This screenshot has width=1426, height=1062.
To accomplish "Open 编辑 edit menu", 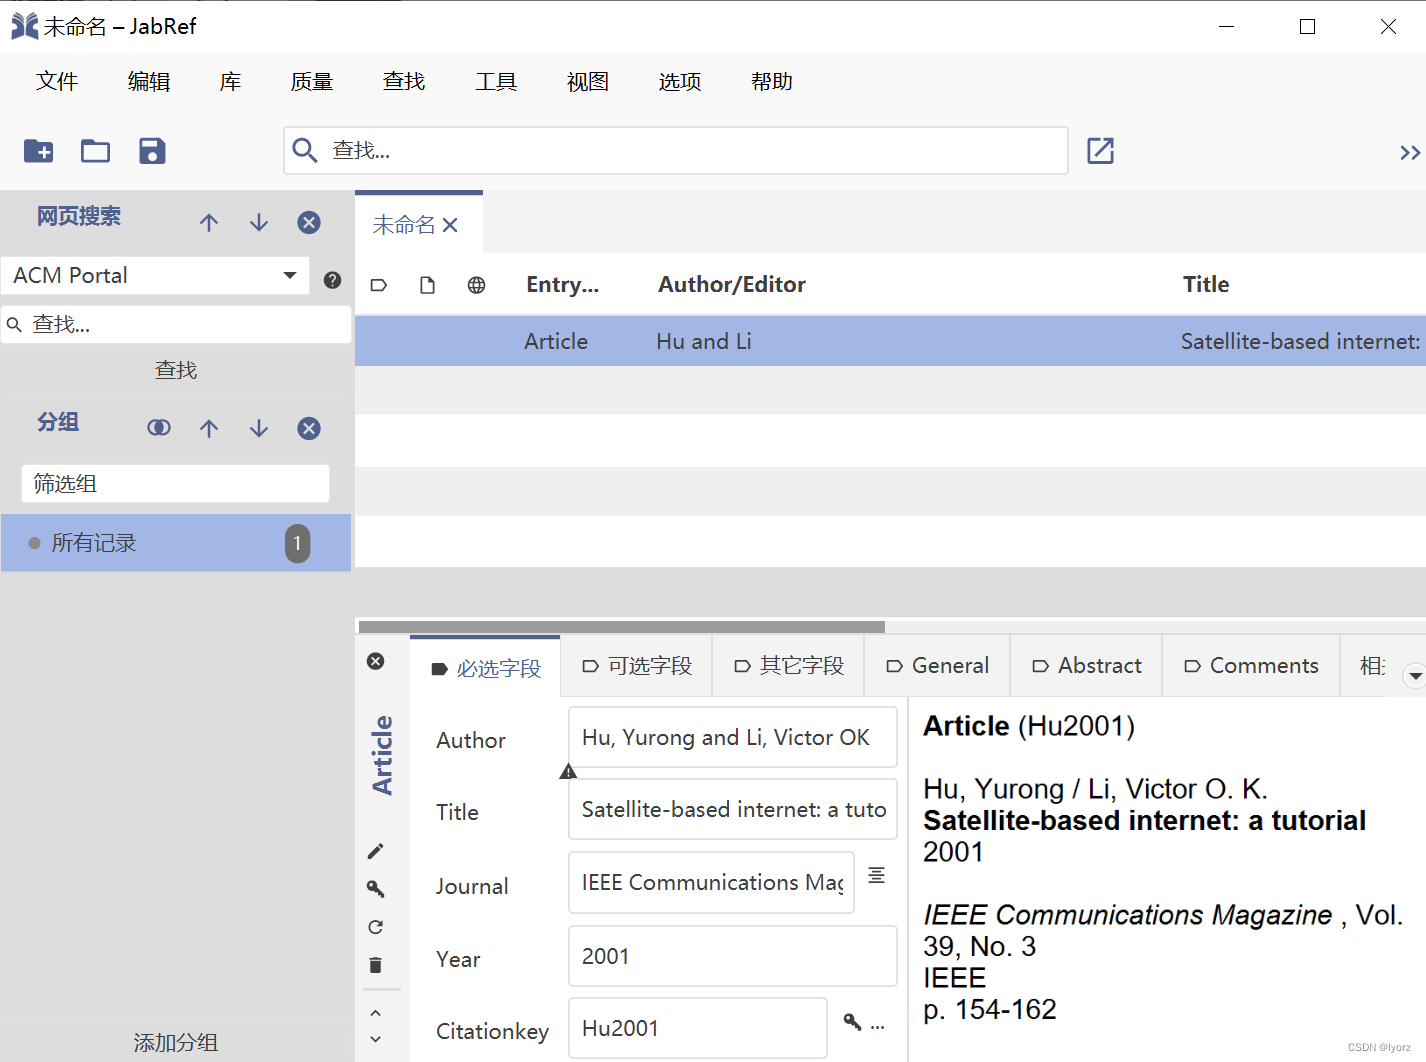I will click(149, 81).
